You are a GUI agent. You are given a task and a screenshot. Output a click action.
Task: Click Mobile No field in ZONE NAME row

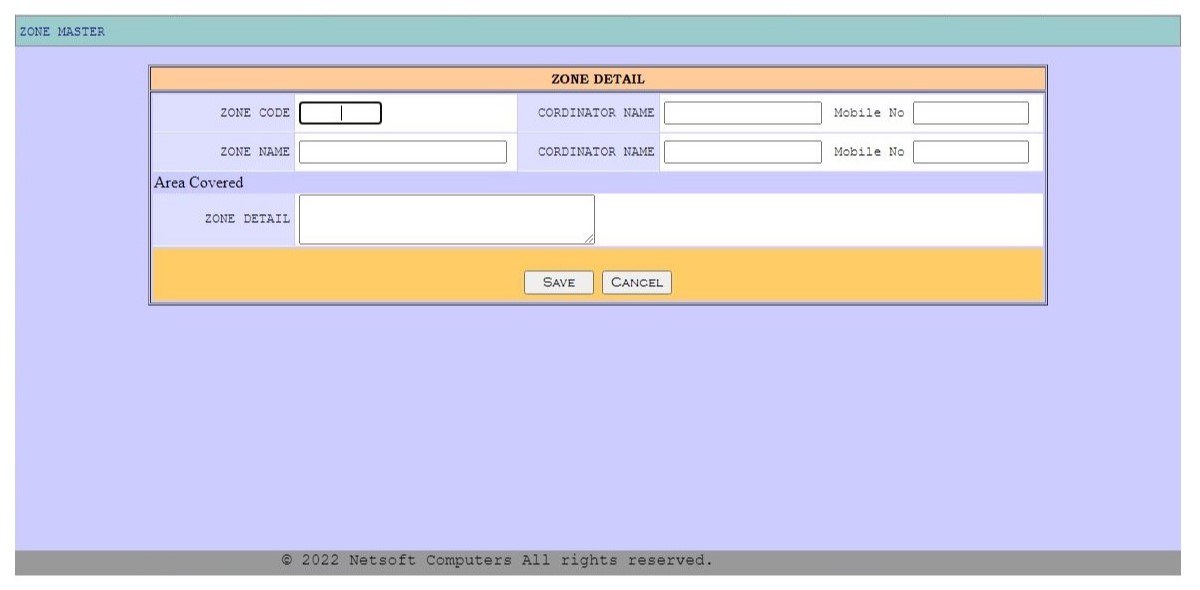pos(970,152)
